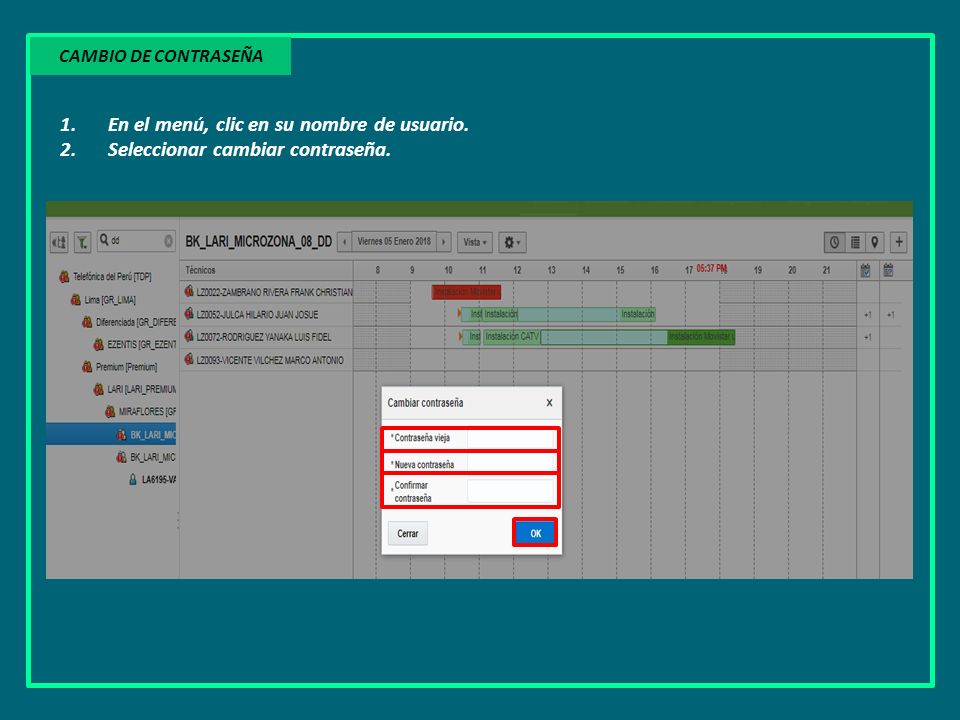This screenshot has height=720, width=960.
Task: Click the group icon beside MIRAFLORES
Action: pos(110,411)
